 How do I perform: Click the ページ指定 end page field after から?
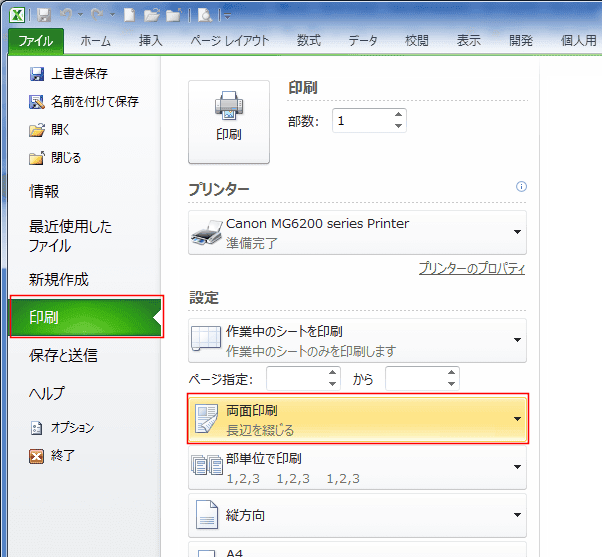pos(417,378)
